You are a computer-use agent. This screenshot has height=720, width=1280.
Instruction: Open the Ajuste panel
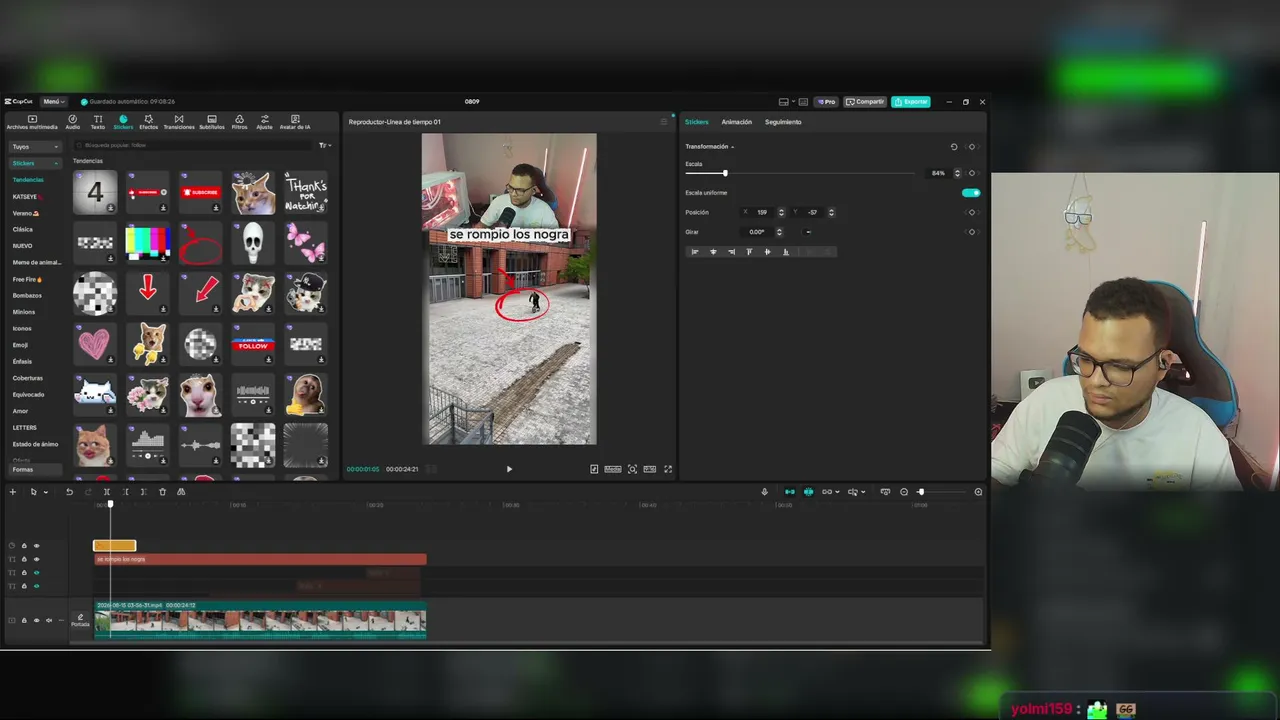click(x=265, y=122)
